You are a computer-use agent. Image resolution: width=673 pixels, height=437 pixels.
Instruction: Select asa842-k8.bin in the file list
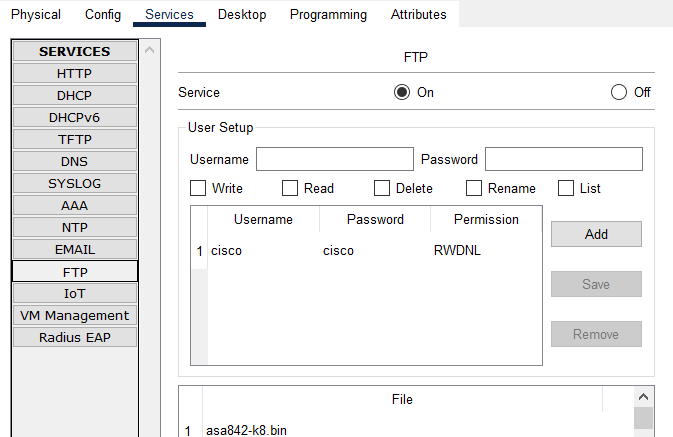tap(247, 430)
